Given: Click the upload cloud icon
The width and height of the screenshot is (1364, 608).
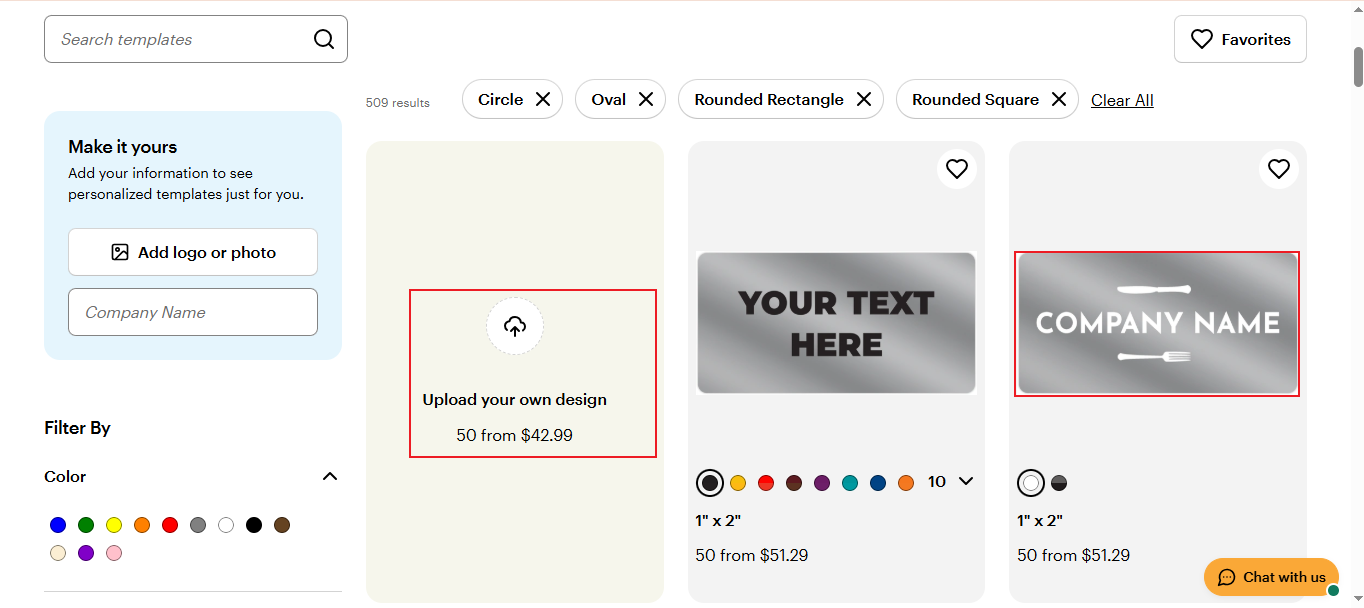Looking at the screenshot, I should (515, 326).
